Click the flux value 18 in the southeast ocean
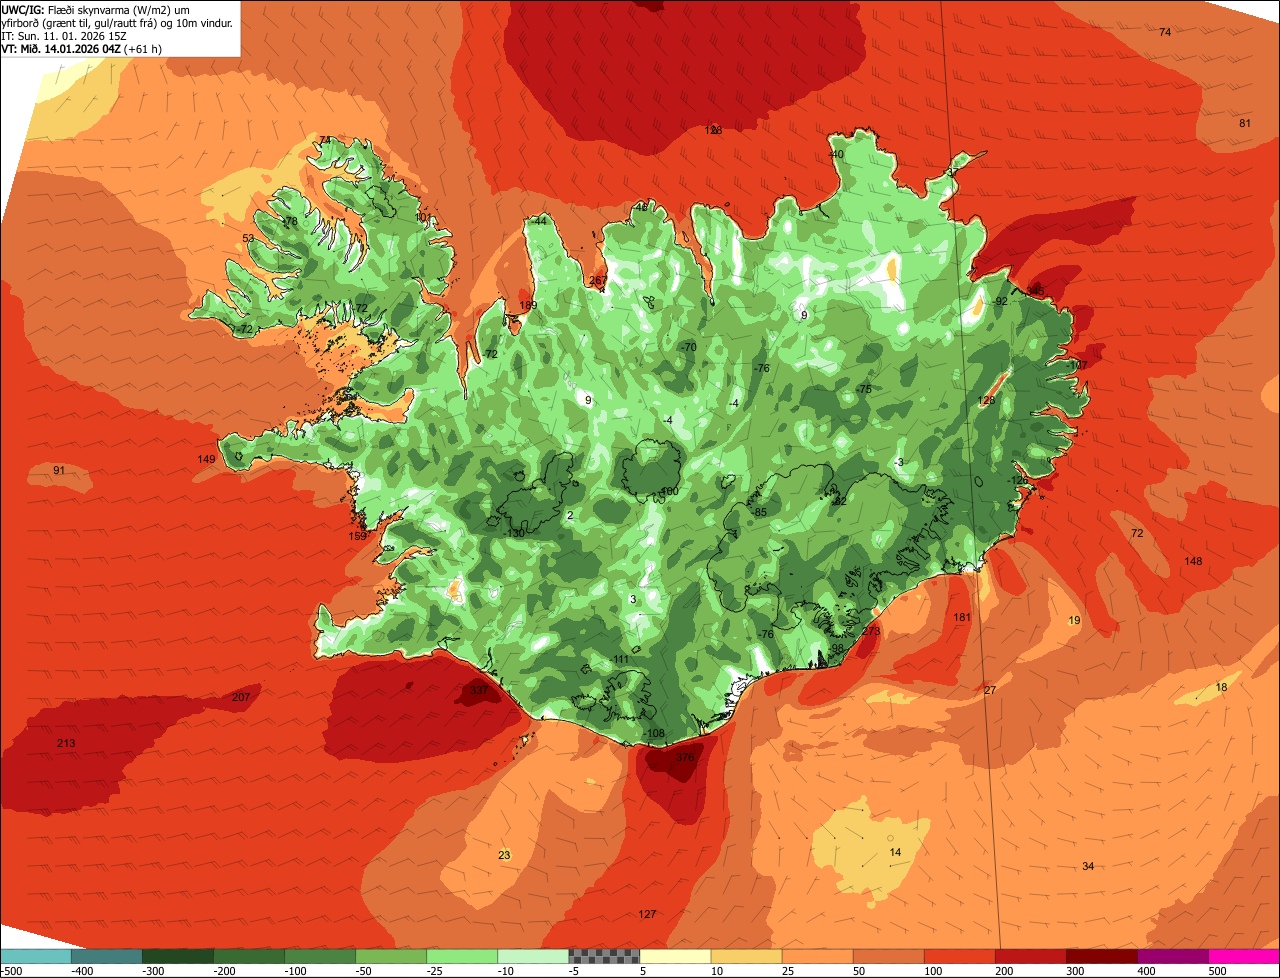 [x=1221, y=687]
